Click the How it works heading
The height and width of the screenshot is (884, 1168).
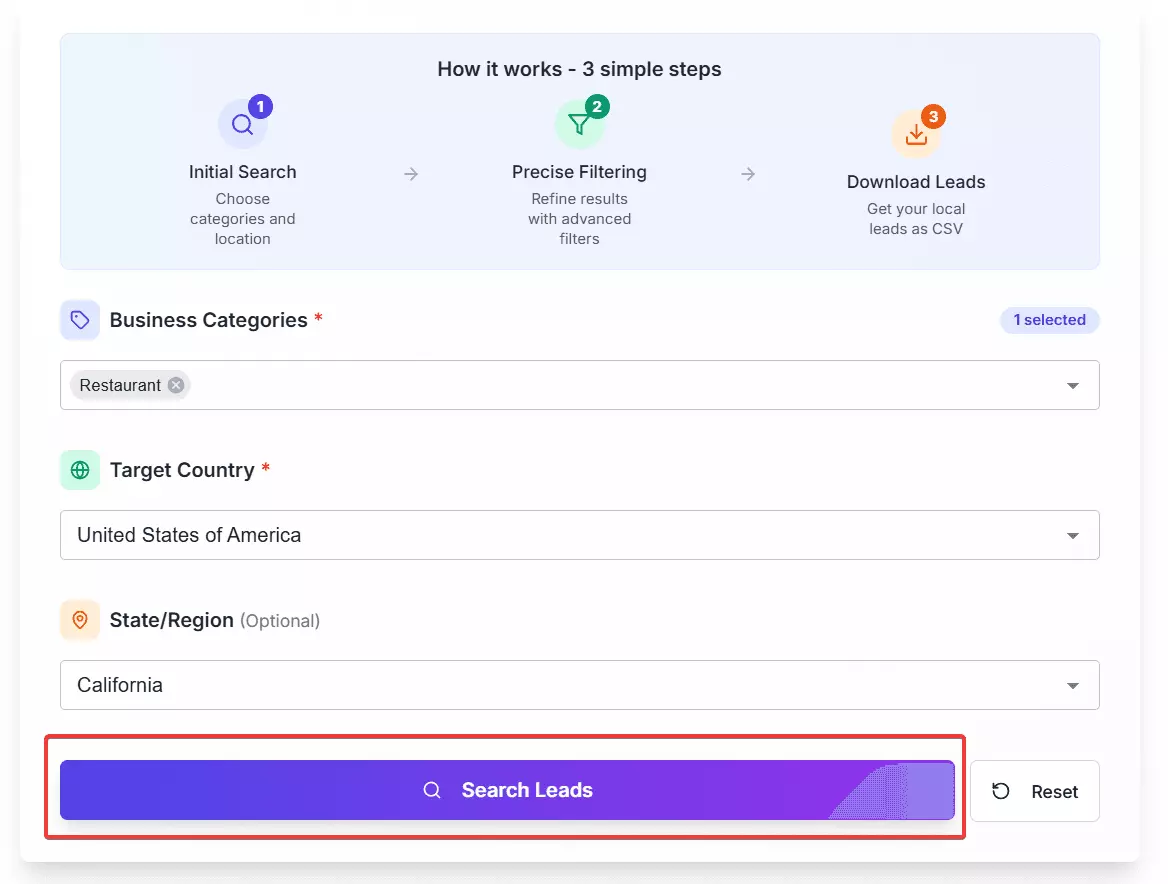(x=579, y=69)
